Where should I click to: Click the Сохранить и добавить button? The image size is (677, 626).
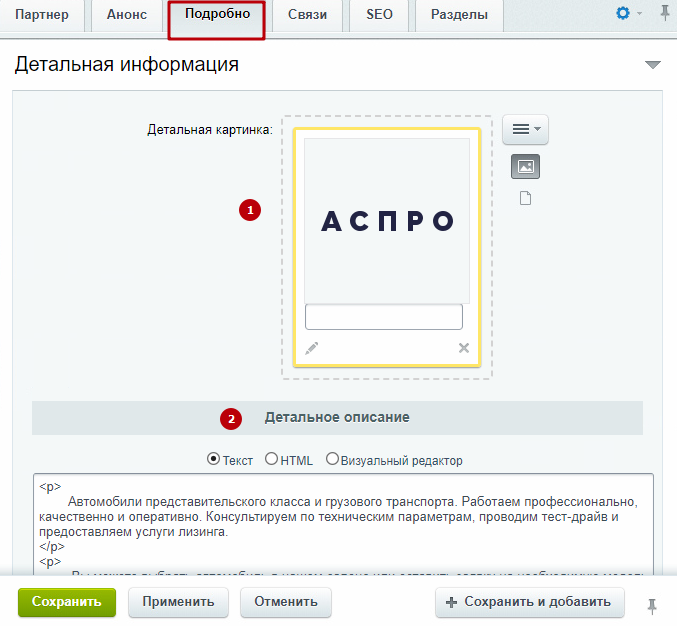(x=530, y=602)
